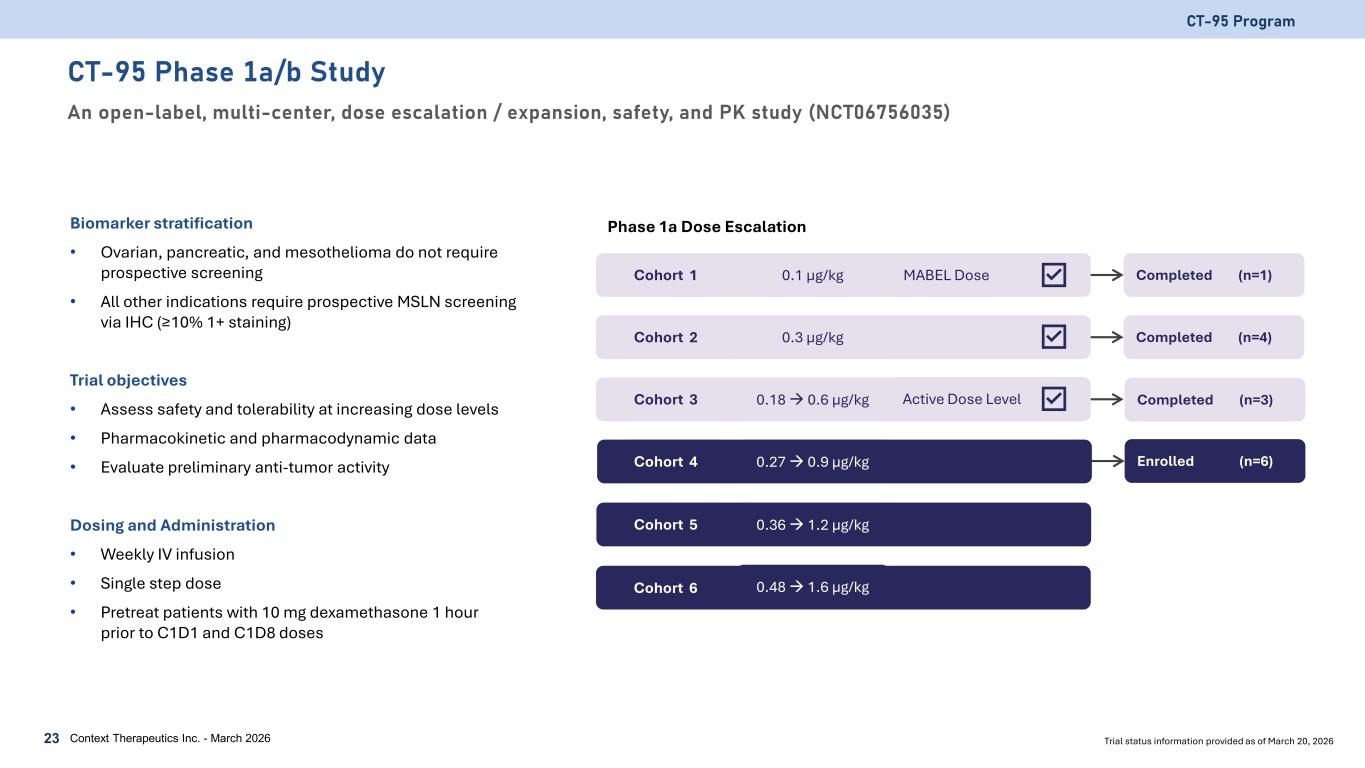Click the CT-95 Phase 1a/b Study title
The height and width of the screenshot is (768, 1365).
point(226,72)
